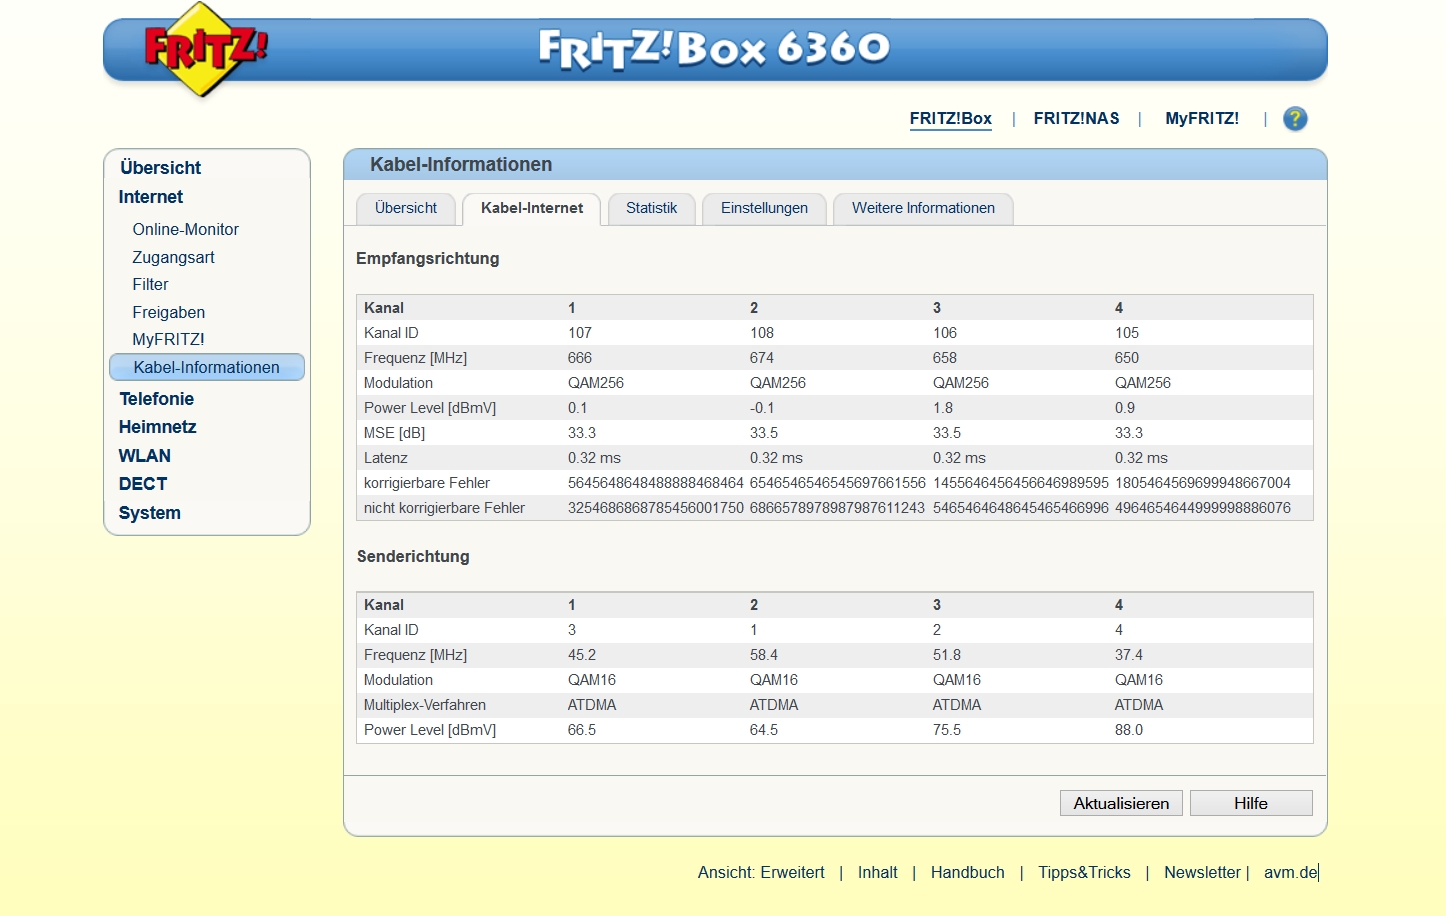
Task: Click upstream power level 64.5
Action: [x=764, y=730]
